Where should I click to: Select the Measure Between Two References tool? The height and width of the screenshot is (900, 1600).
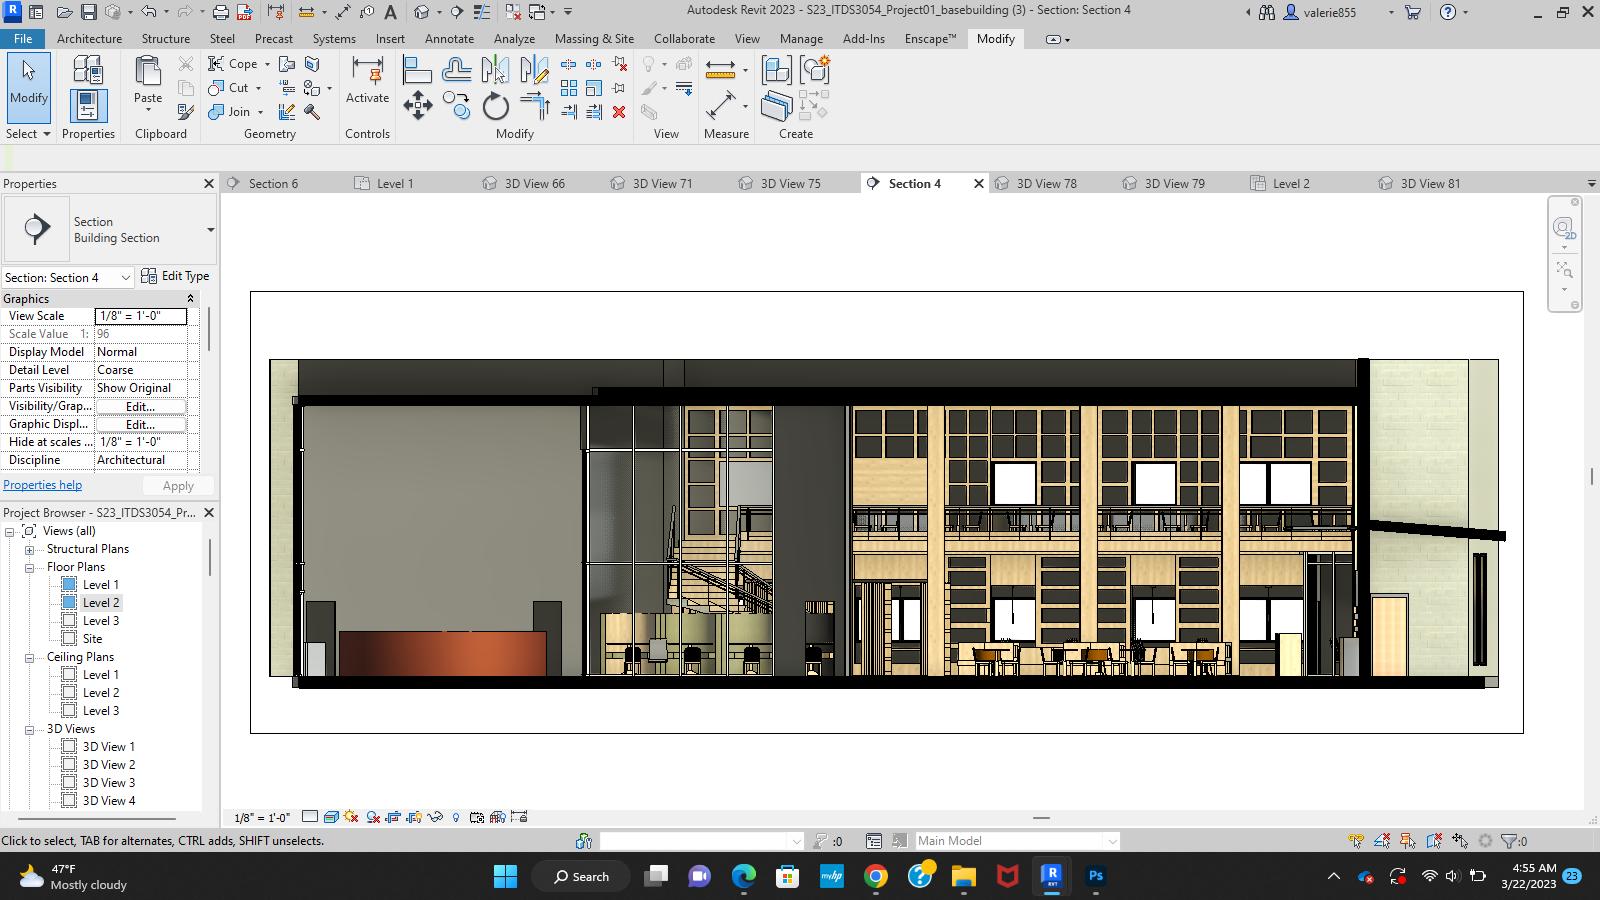click(720, 70)
